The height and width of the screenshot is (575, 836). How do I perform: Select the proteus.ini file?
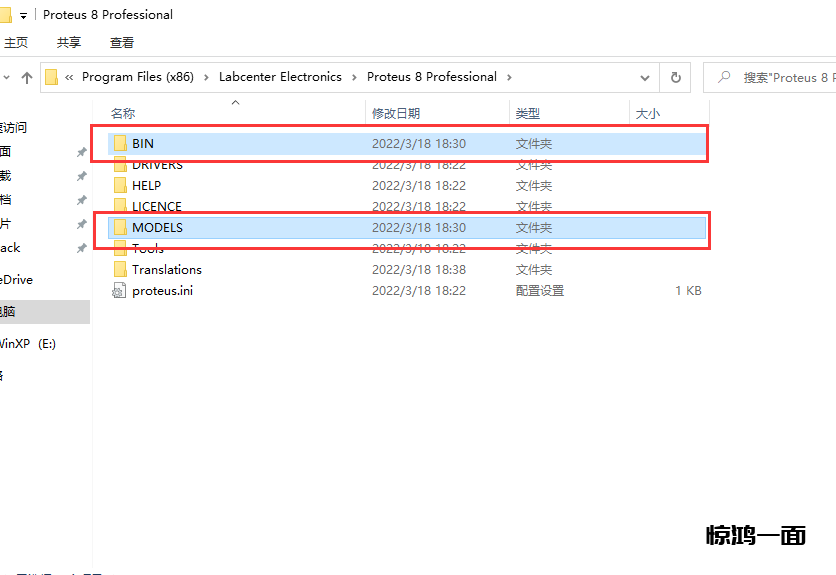tap(160, 291)
